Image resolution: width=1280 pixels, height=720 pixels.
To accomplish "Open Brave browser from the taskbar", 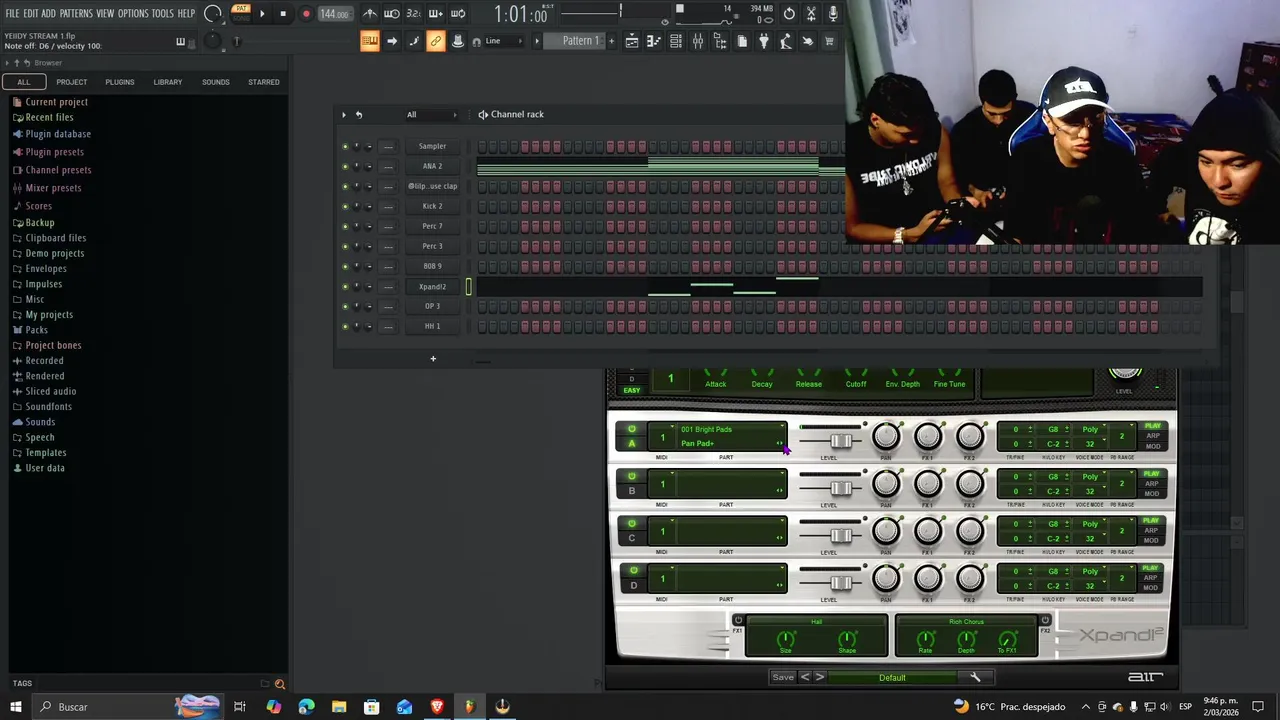I will (437, 707).
